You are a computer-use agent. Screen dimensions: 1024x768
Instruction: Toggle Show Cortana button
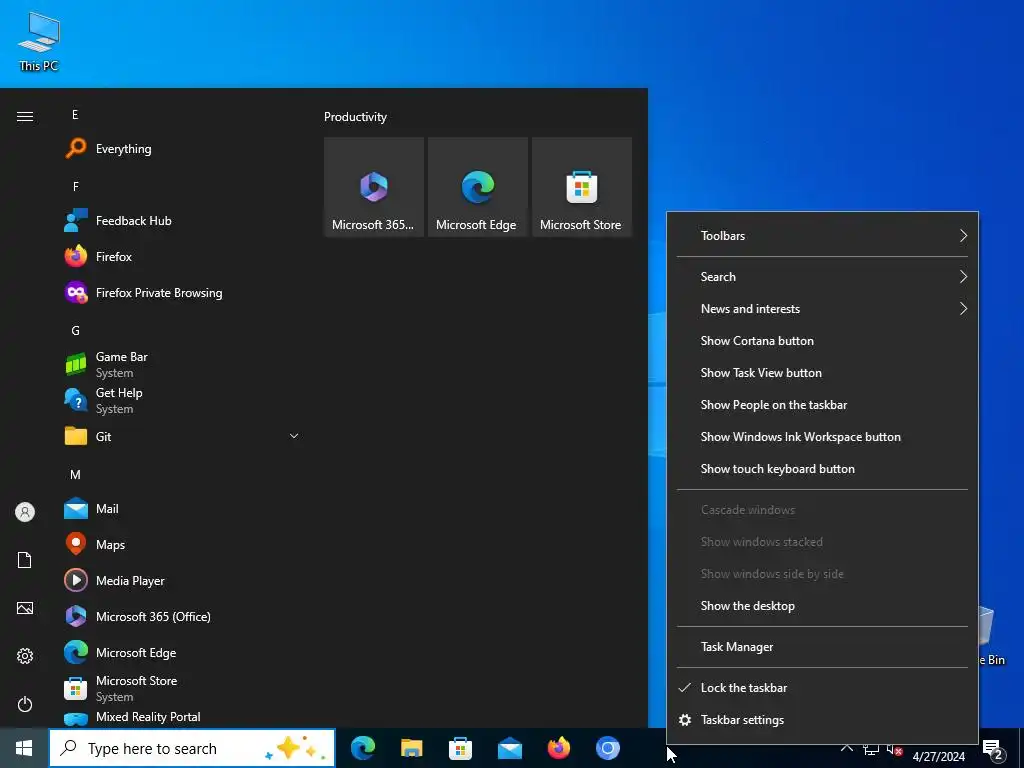click(x=822, y=341)
